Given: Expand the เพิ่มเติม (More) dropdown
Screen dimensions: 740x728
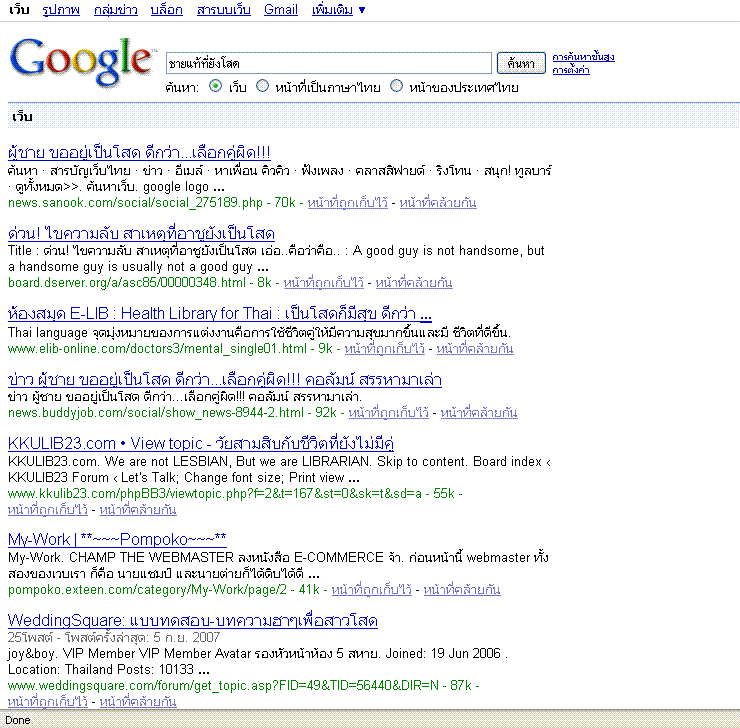Looking at the screenshot, I should (x=338, y=9).
